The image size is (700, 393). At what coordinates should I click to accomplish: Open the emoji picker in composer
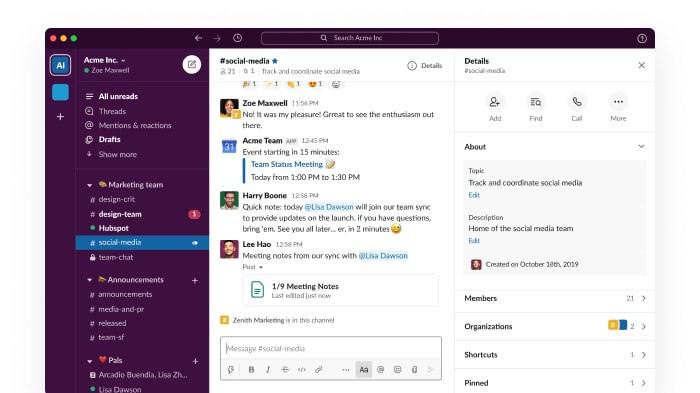pos(397,369)
